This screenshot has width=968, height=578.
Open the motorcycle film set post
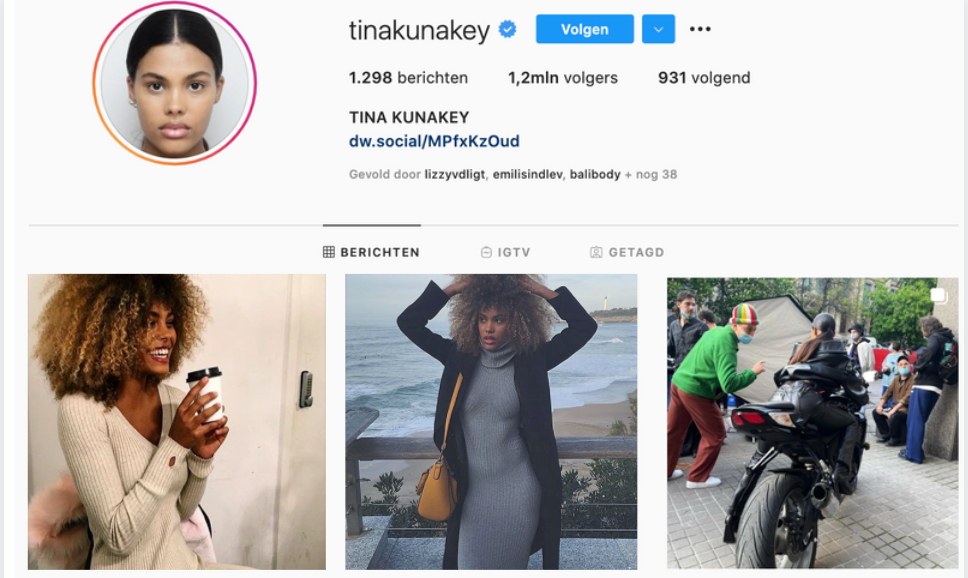pyautogui.click(x=812, y=423)
